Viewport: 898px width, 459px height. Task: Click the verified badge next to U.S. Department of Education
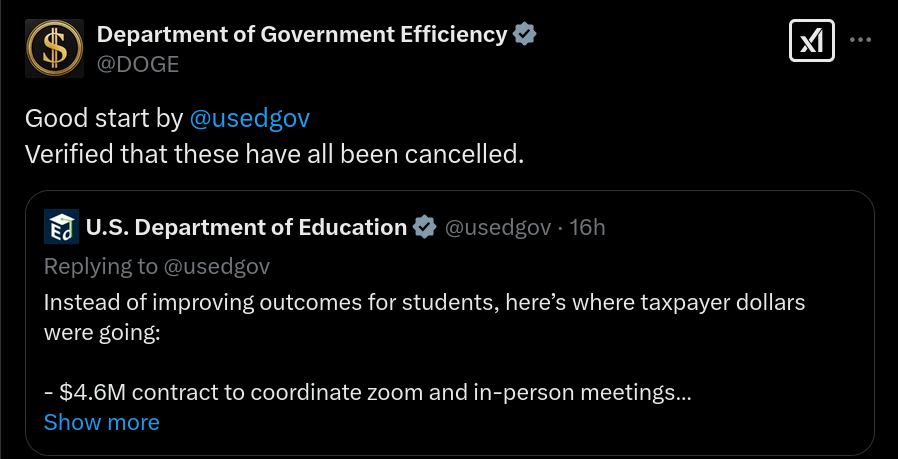tap(424, 227)
